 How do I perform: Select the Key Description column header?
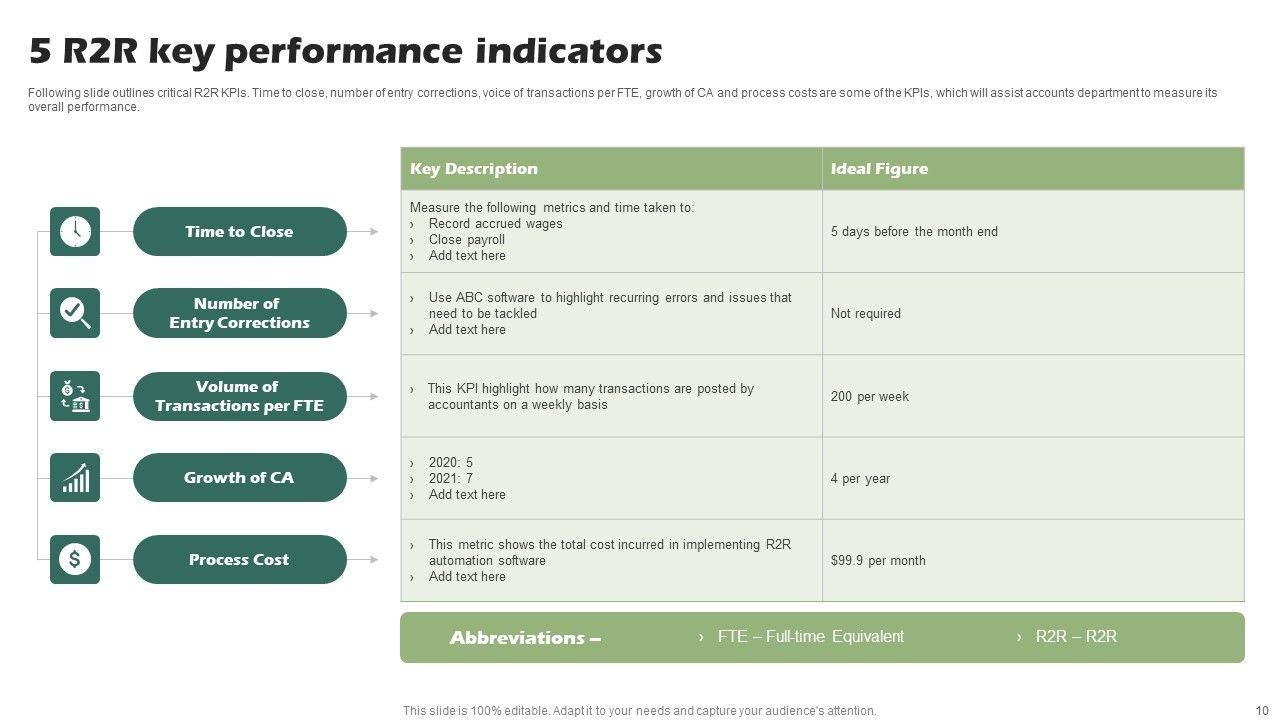[x=474, y=169]
